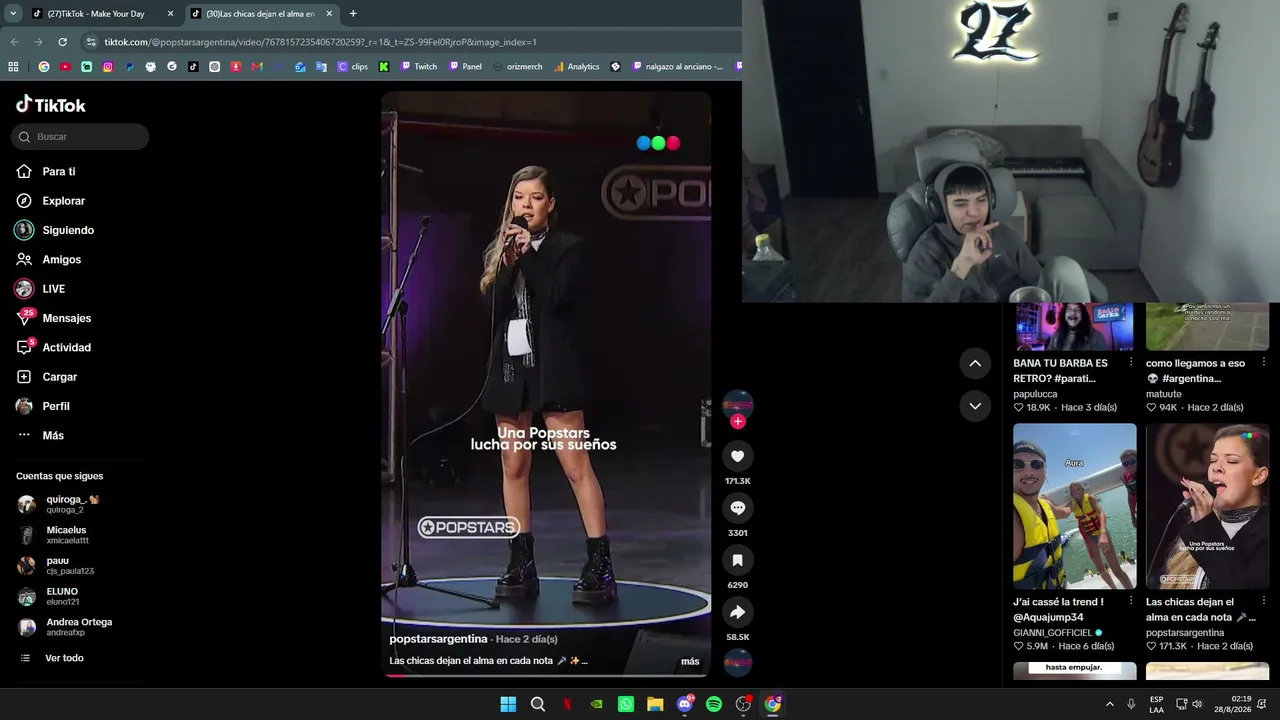The width and height of the screenshot is (1280, 720).
Task: Follow popstarsargentina with the red plus button
Action: [x=738, y=422]
